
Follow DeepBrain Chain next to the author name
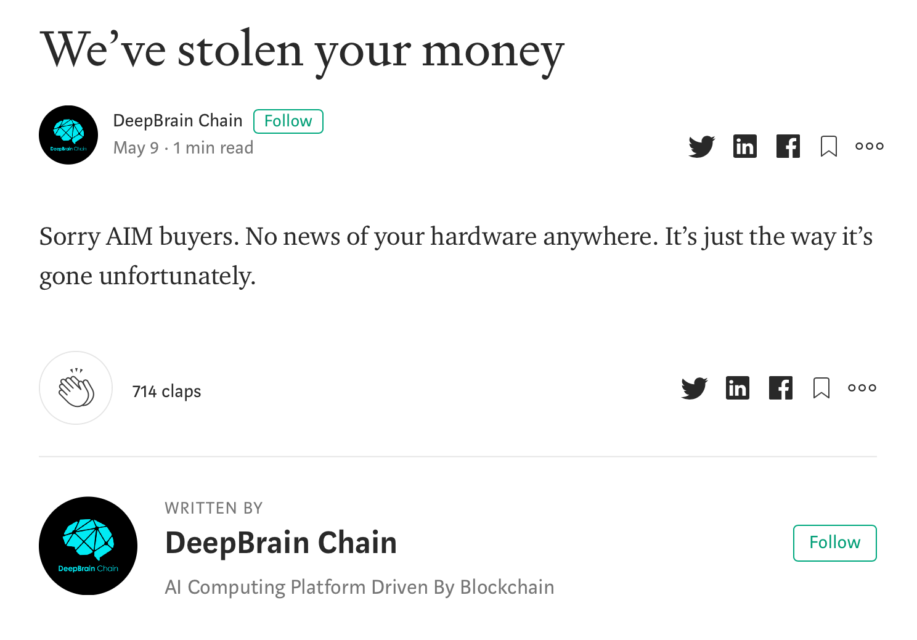(288, 121)
